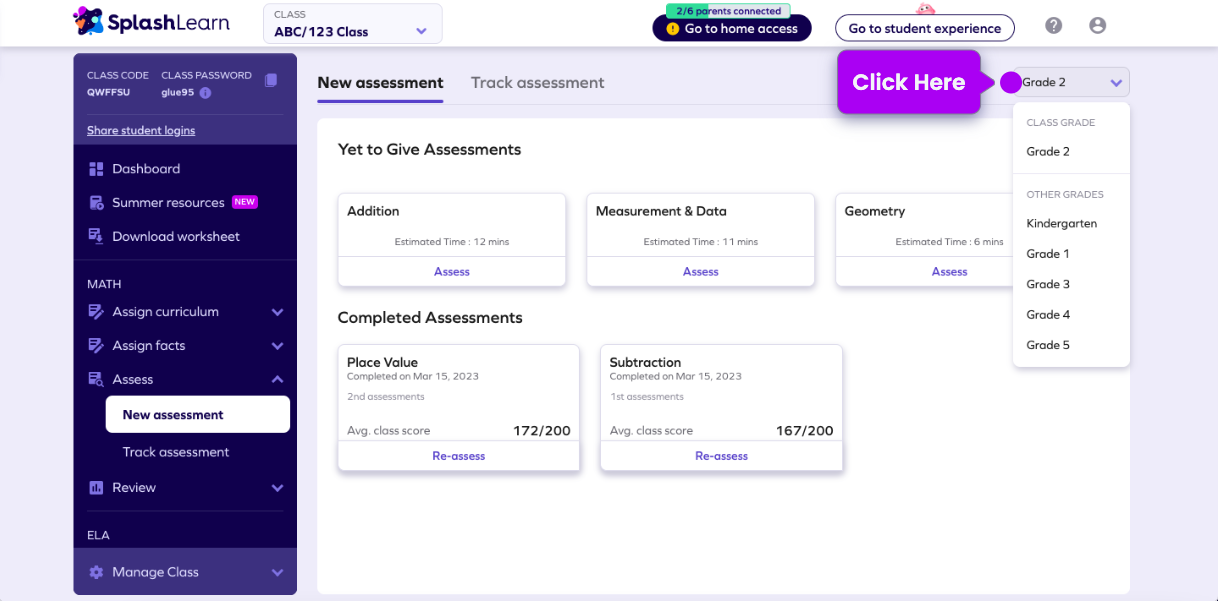Screen dimensions: 1218x601
Task: Open the help question mark icon
Action: (1053, 26)
